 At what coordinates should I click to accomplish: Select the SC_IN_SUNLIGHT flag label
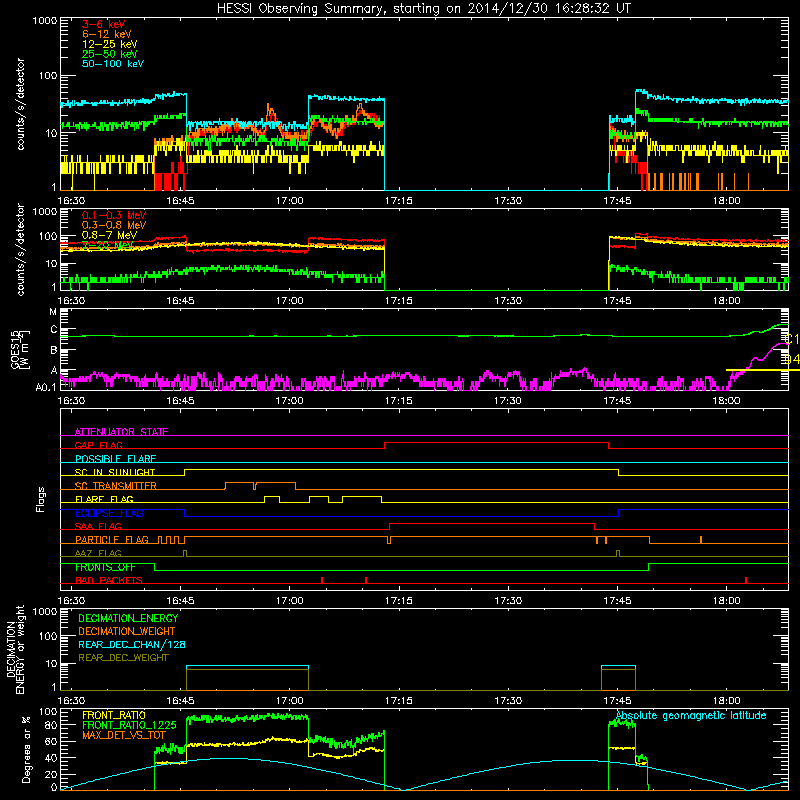pos(115,472)
